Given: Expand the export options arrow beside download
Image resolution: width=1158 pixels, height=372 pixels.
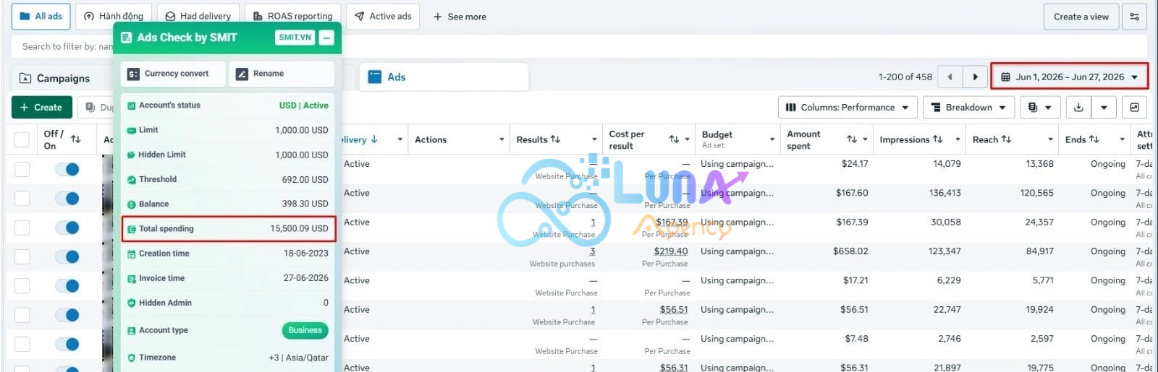Looking at the screenshot, I should pyautogui.click(x=1103, y=107).
